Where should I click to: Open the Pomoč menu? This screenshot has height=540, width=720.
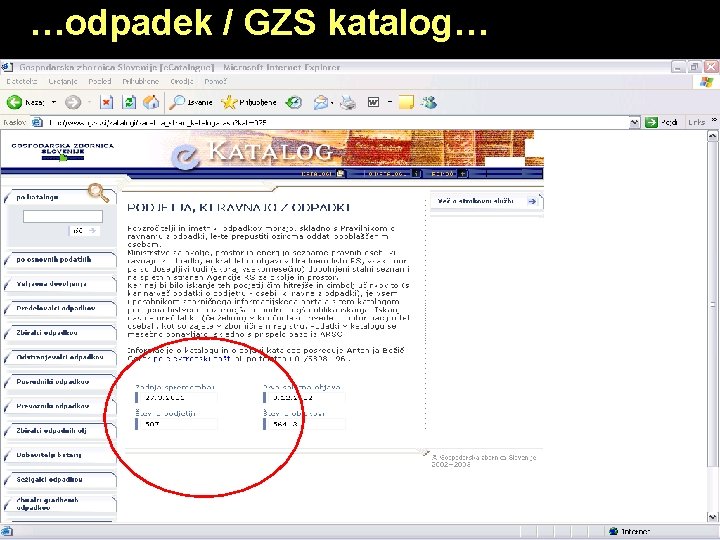[215, 81]
